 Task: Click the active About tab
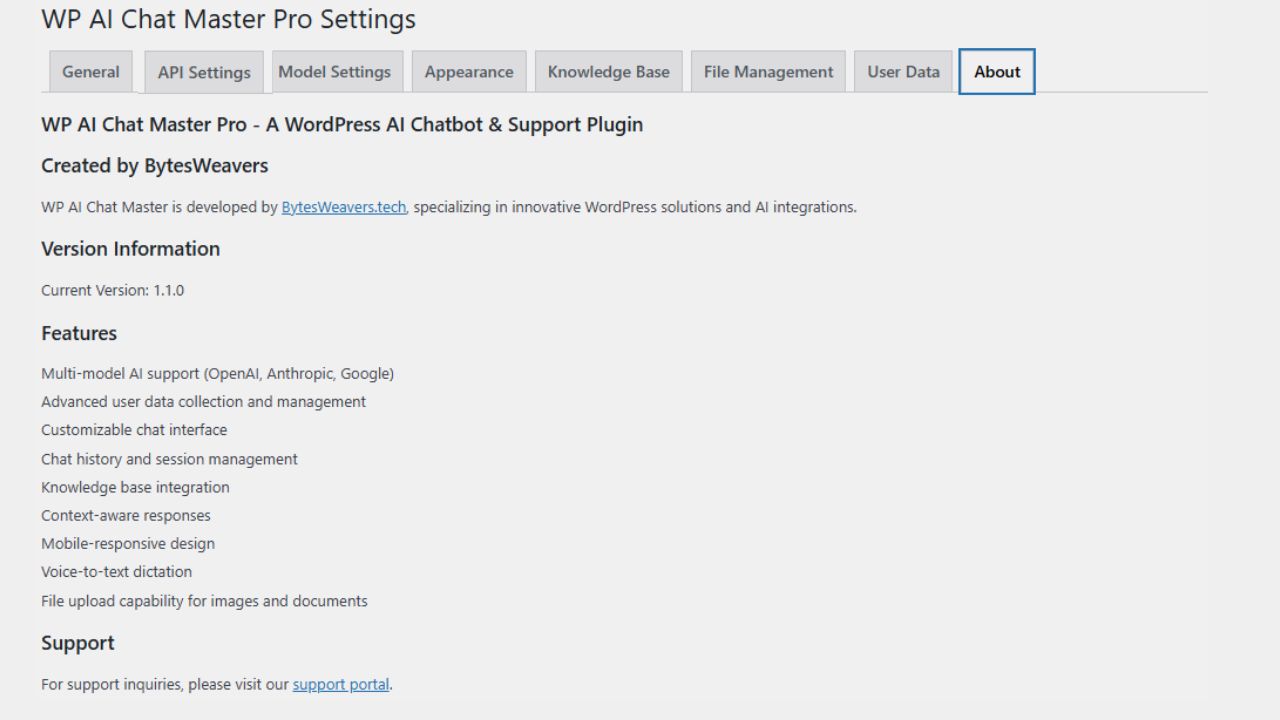click(997, 72)
